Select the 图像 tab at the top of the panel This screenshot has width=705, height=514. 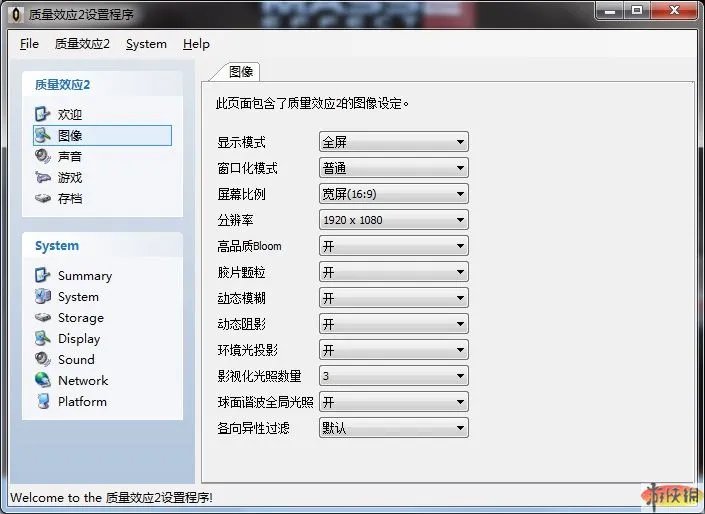pos(241,72)
